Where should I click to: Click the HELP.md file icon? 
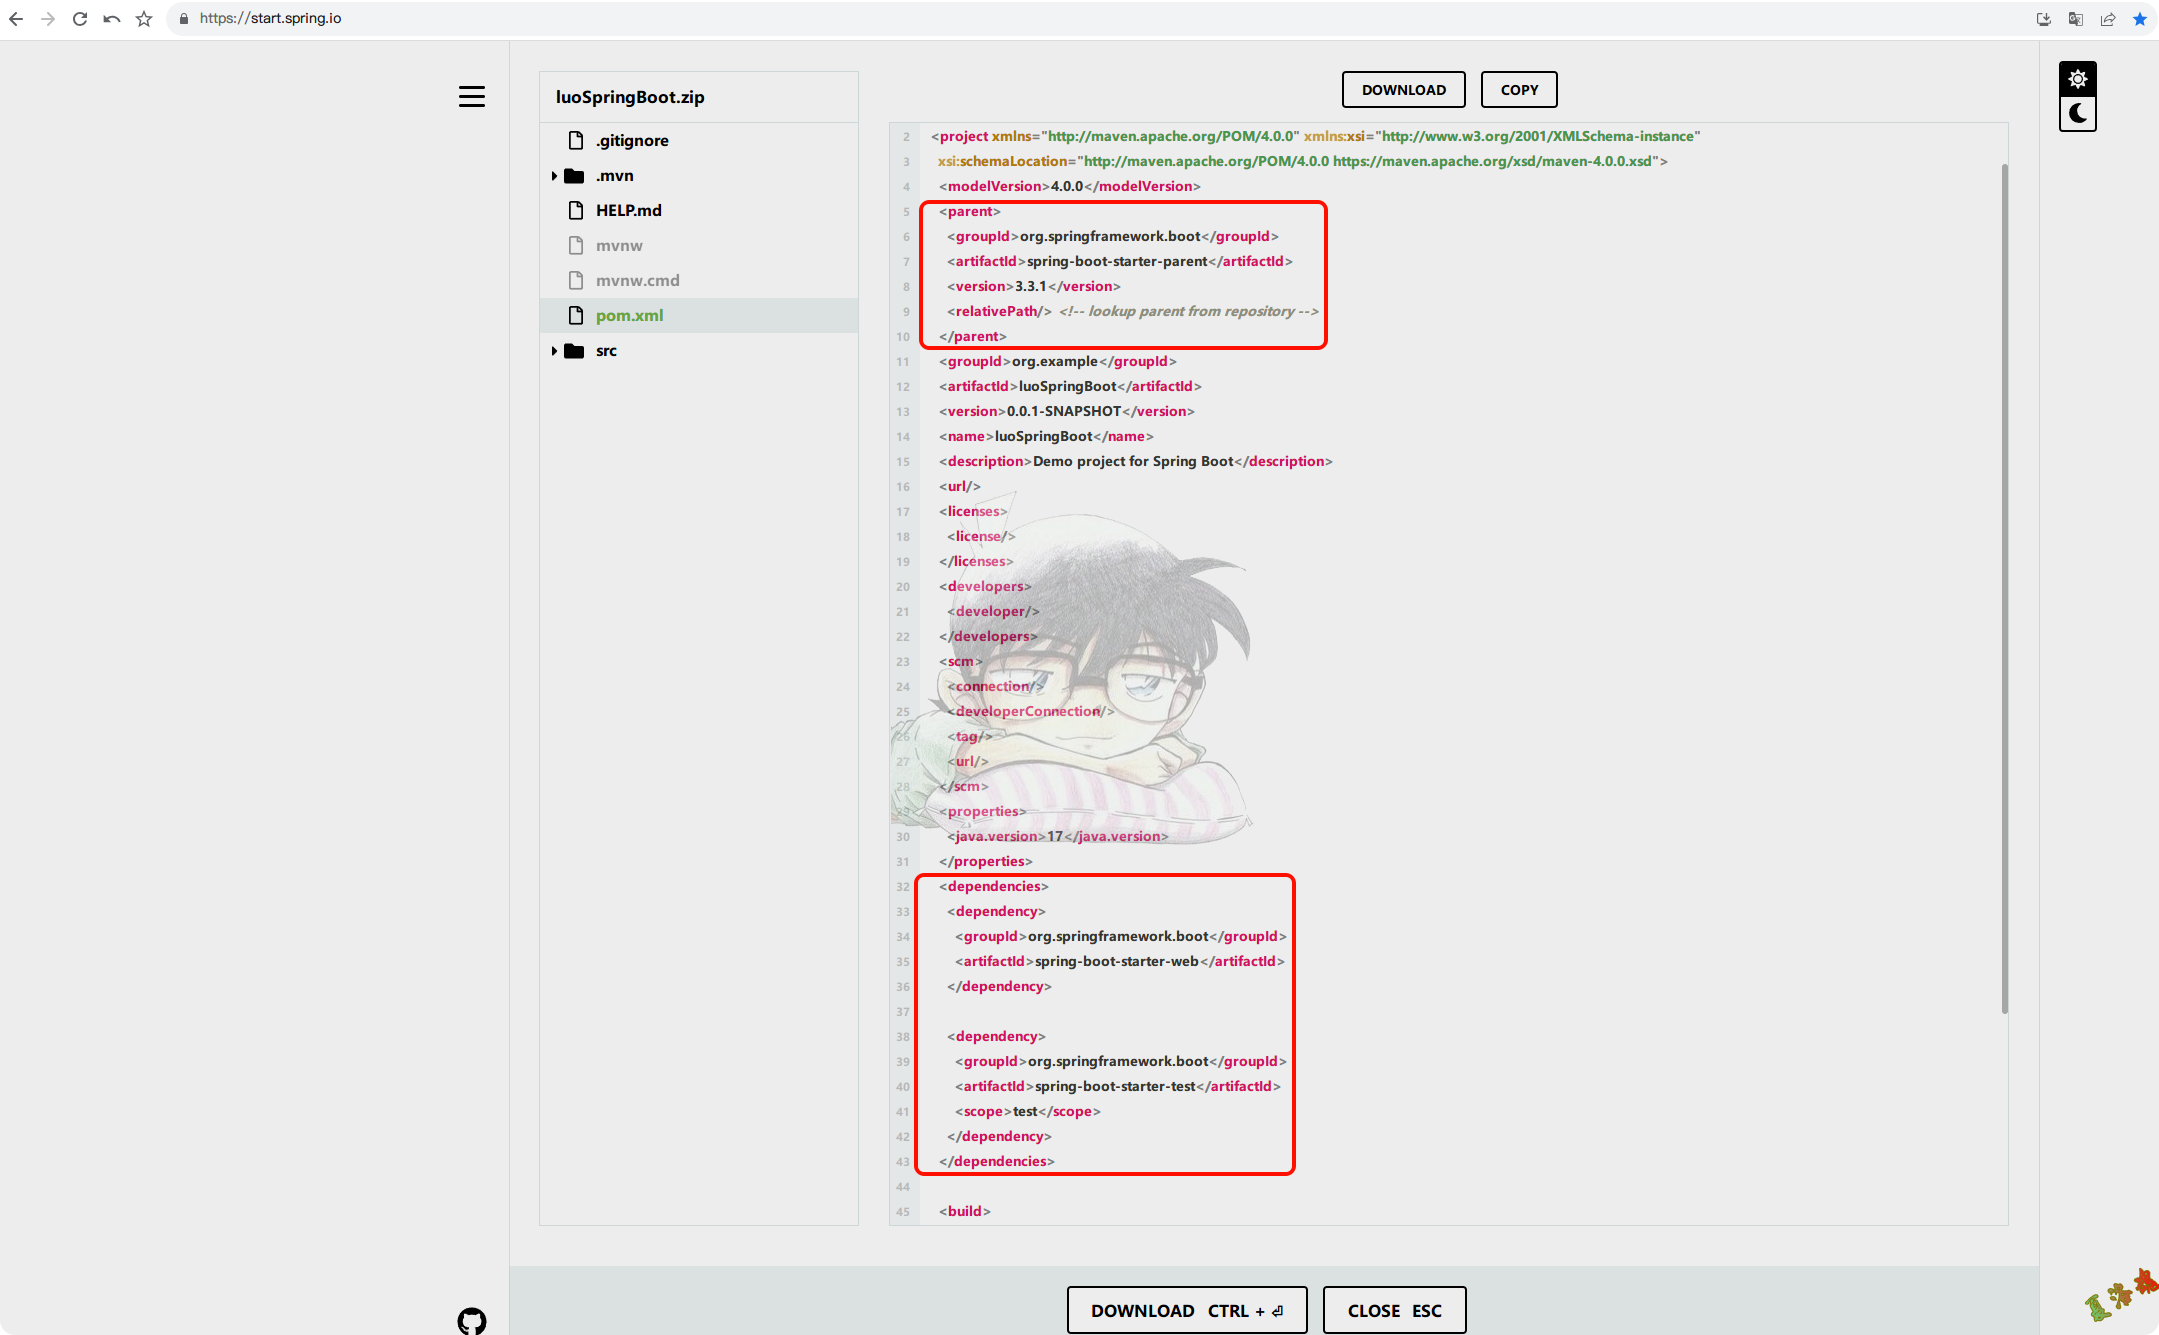576,210
